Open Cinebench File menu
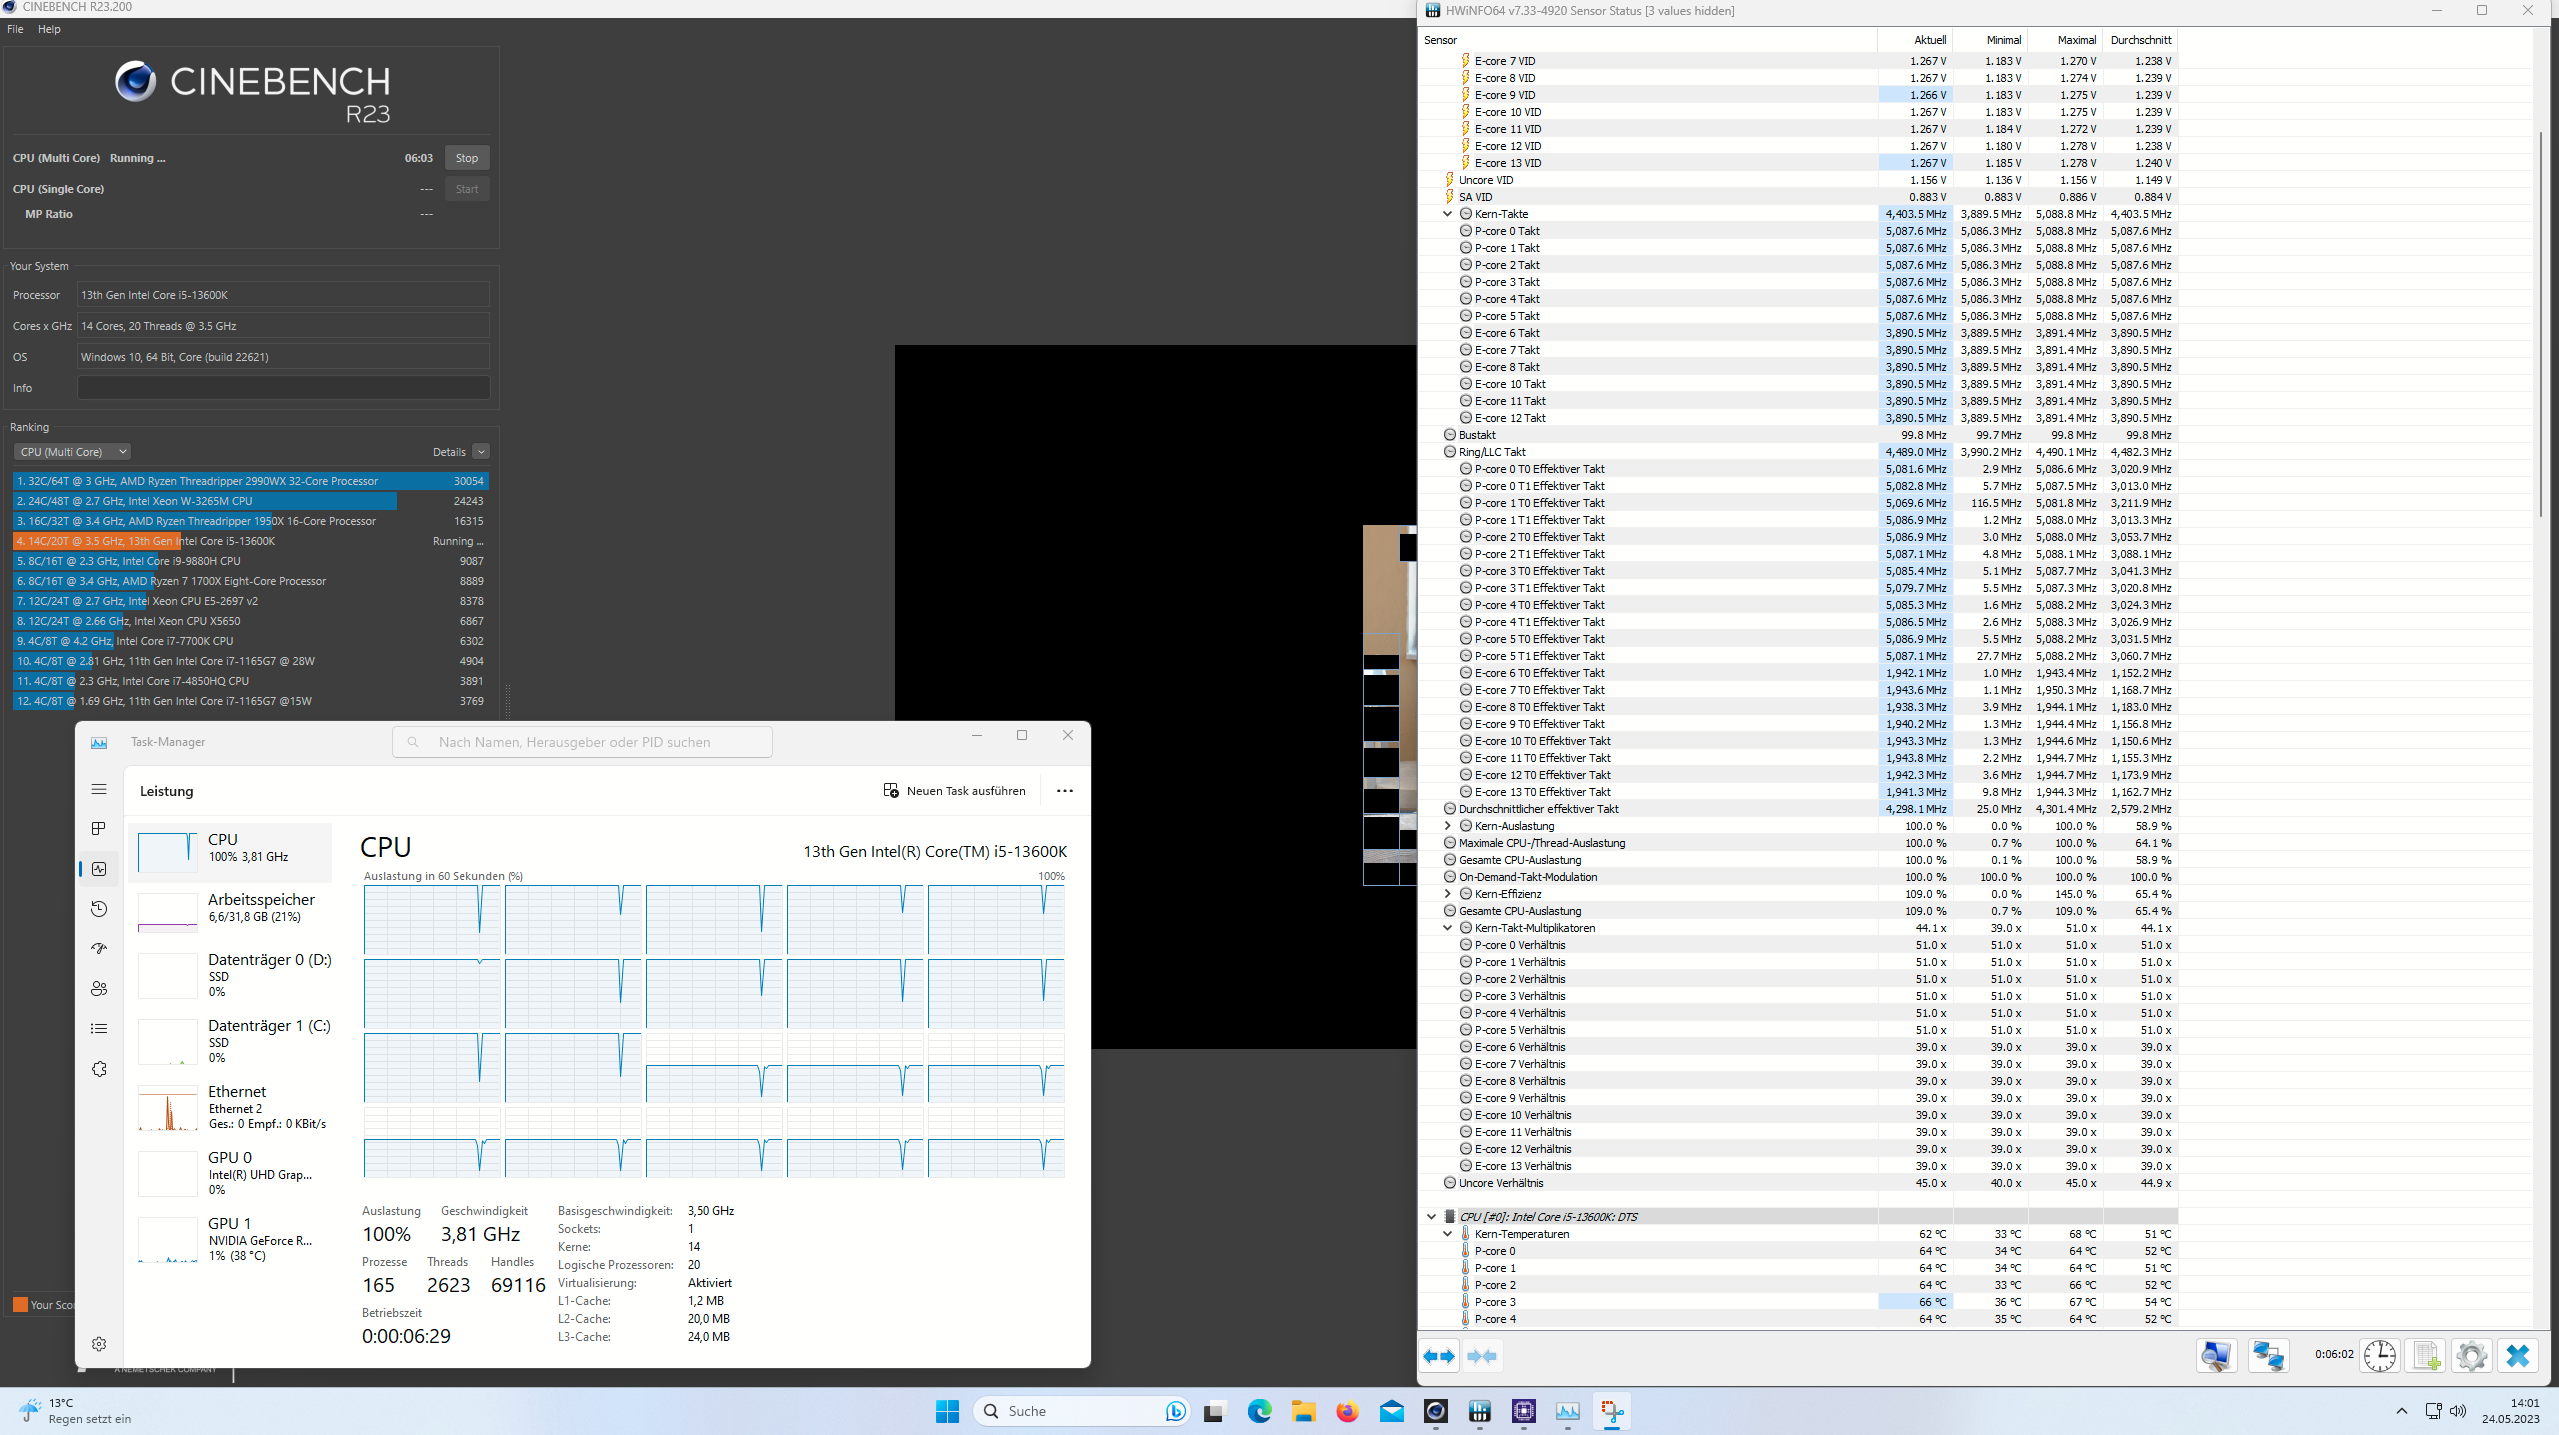Screen dimensions: 2559x1435 (x=15, y=29)
